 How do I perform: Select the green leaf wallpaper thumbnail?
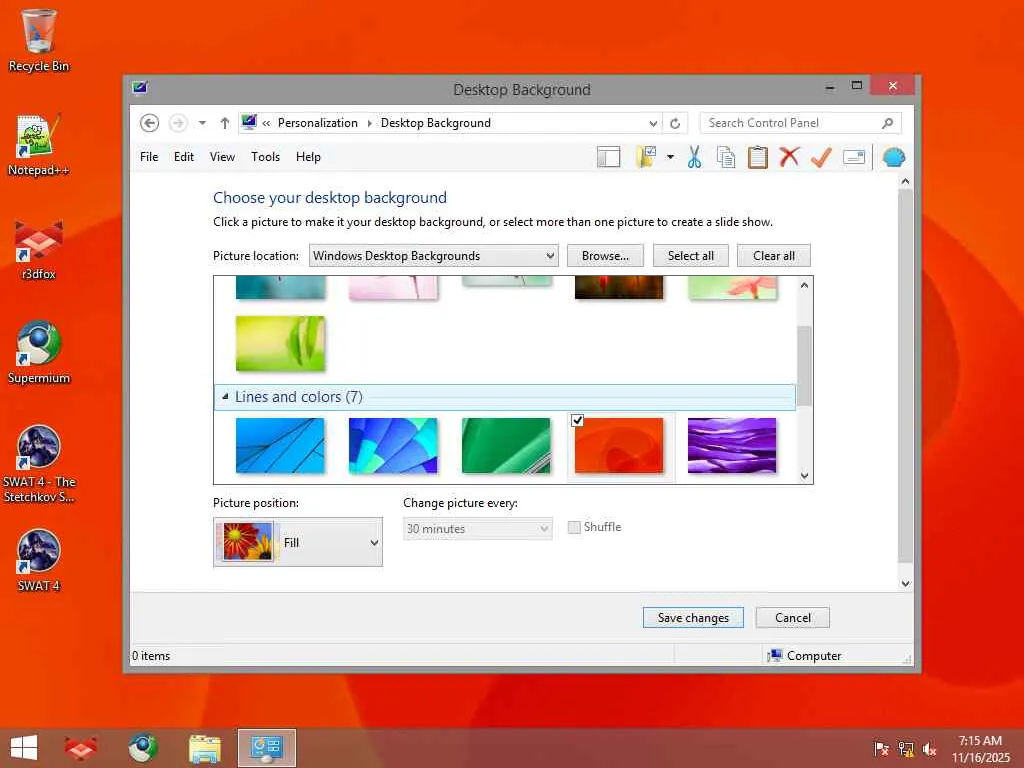pyautogui.click(x=280, y=344)
